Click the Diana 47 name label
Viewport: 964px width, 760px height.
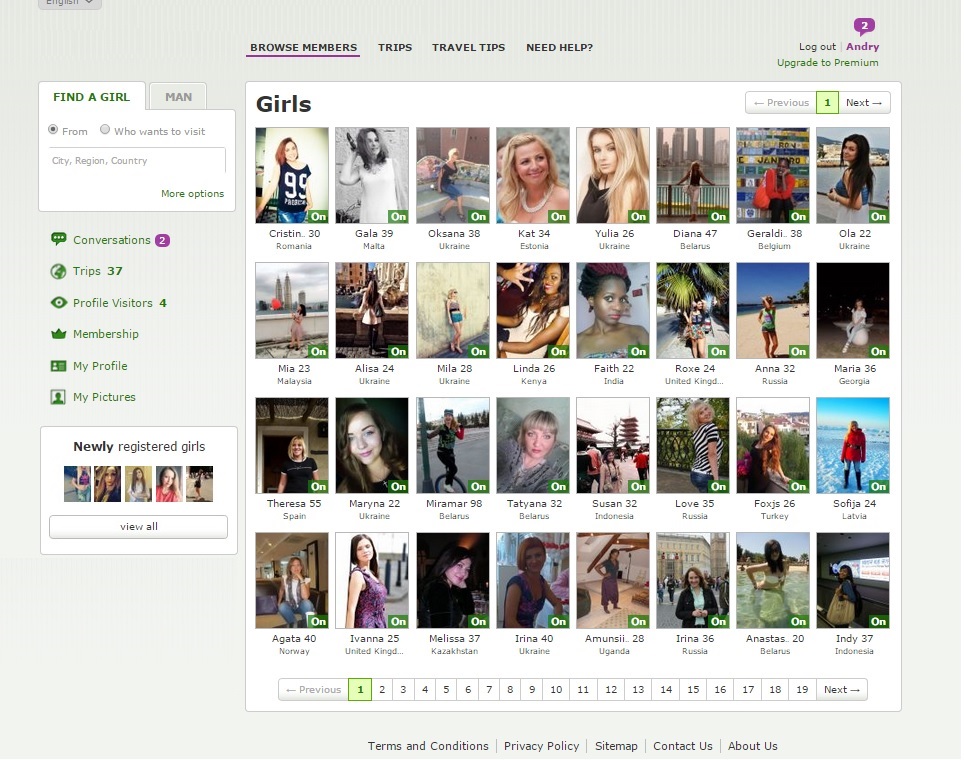click(x=695, y=234)
